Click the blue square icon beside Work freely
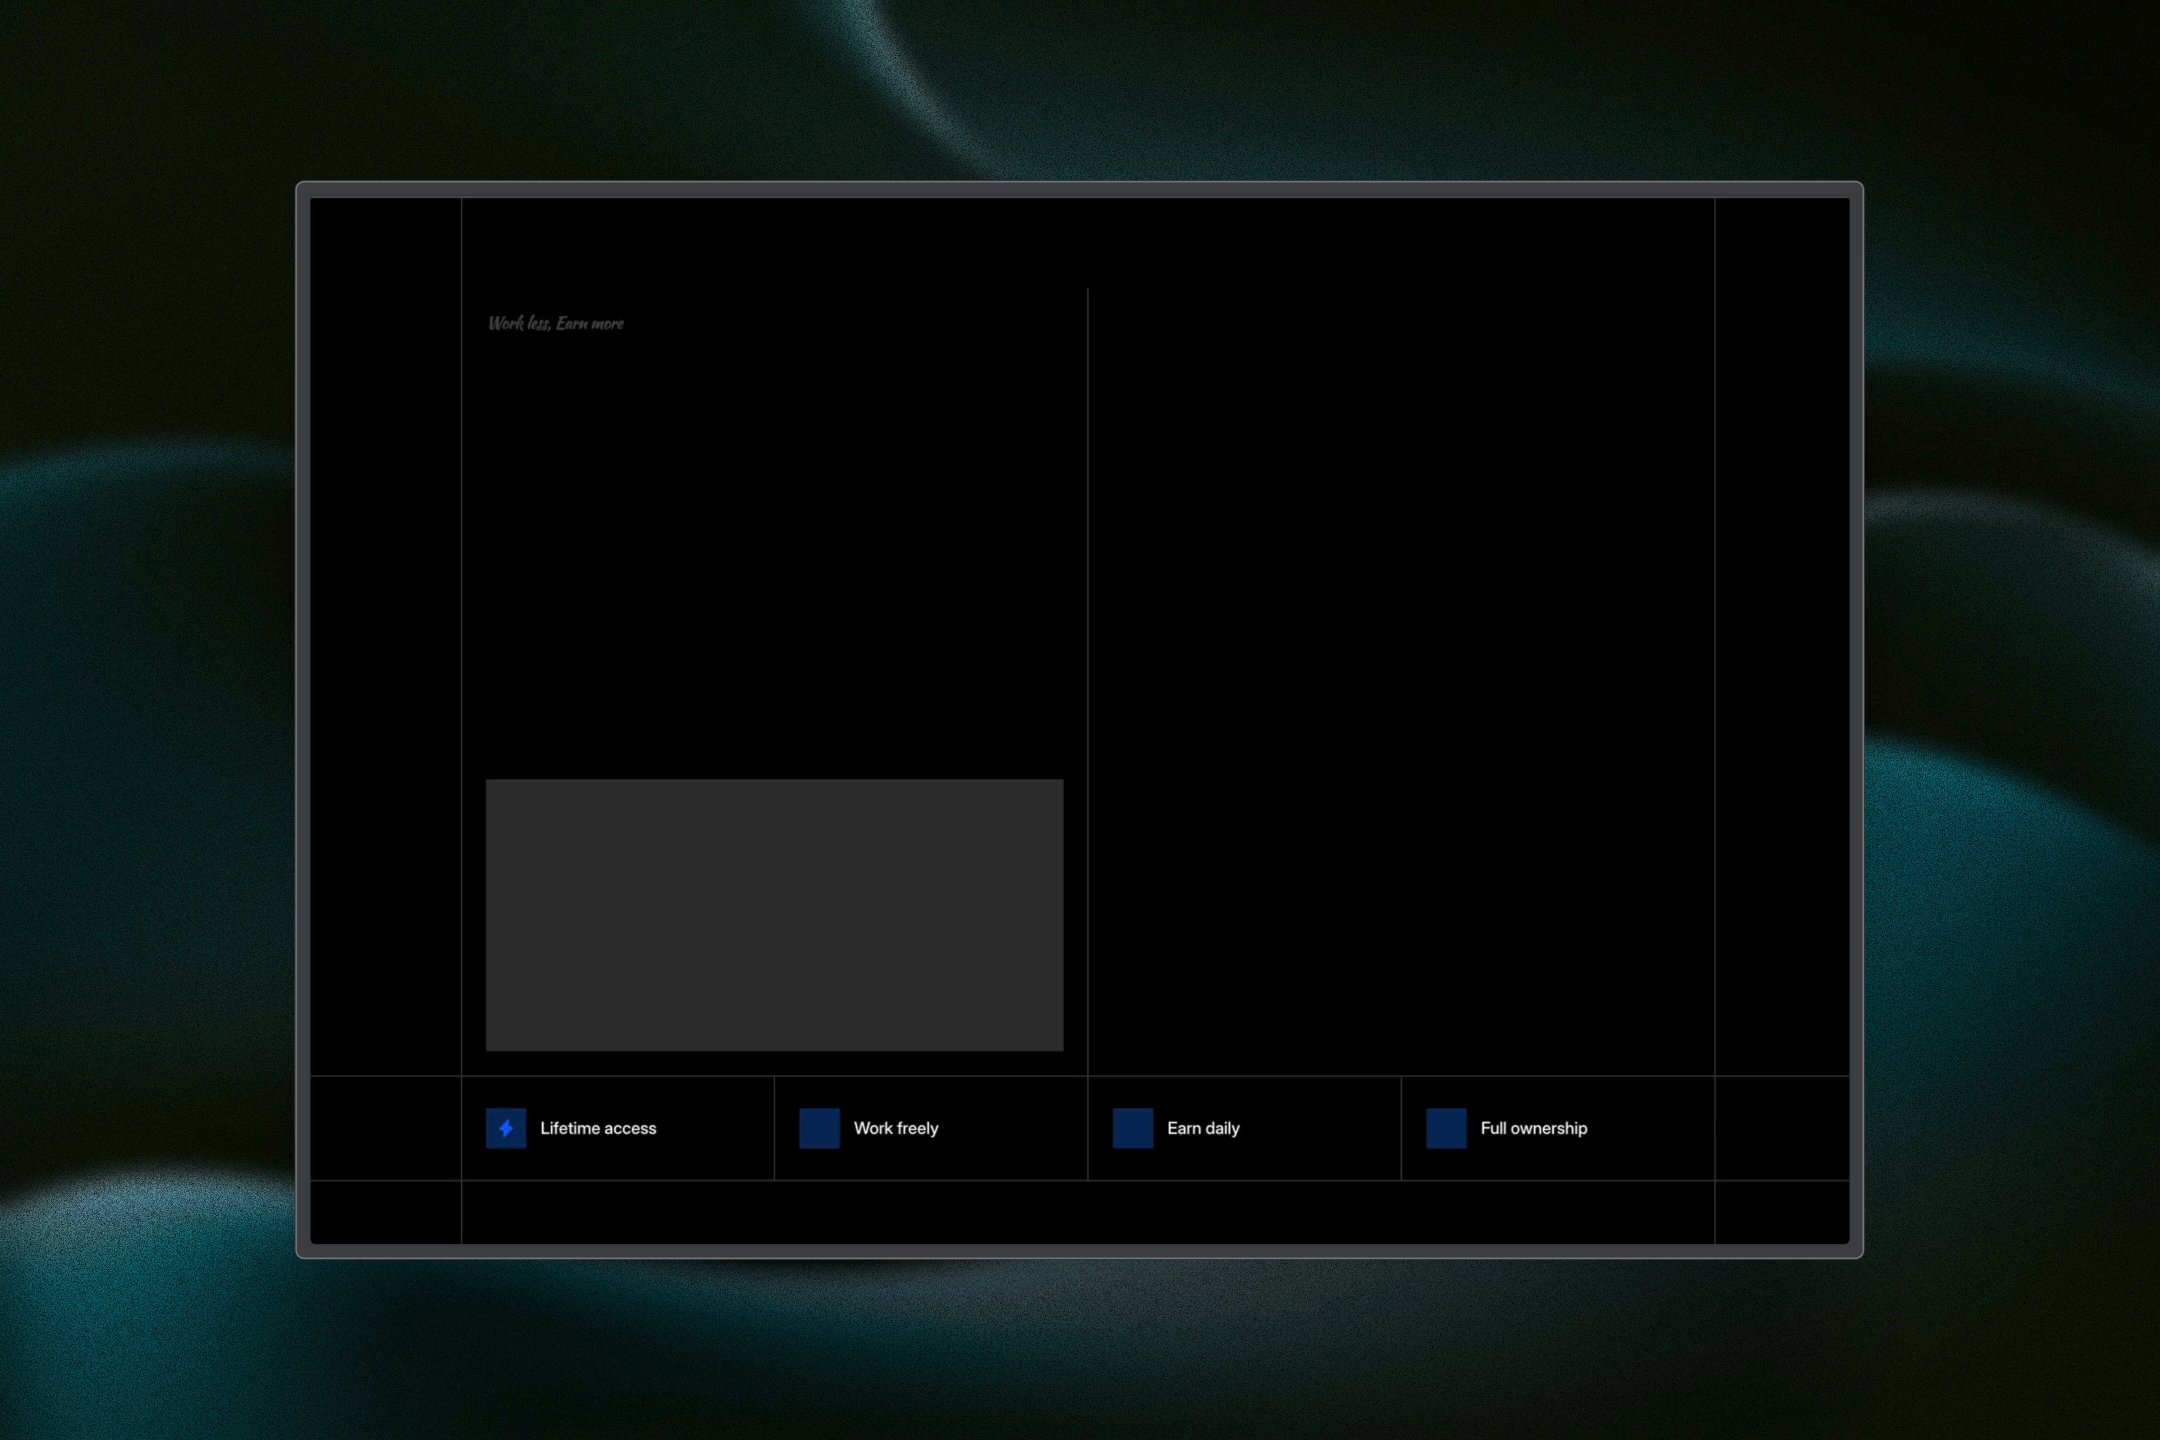 [819, 1128]
